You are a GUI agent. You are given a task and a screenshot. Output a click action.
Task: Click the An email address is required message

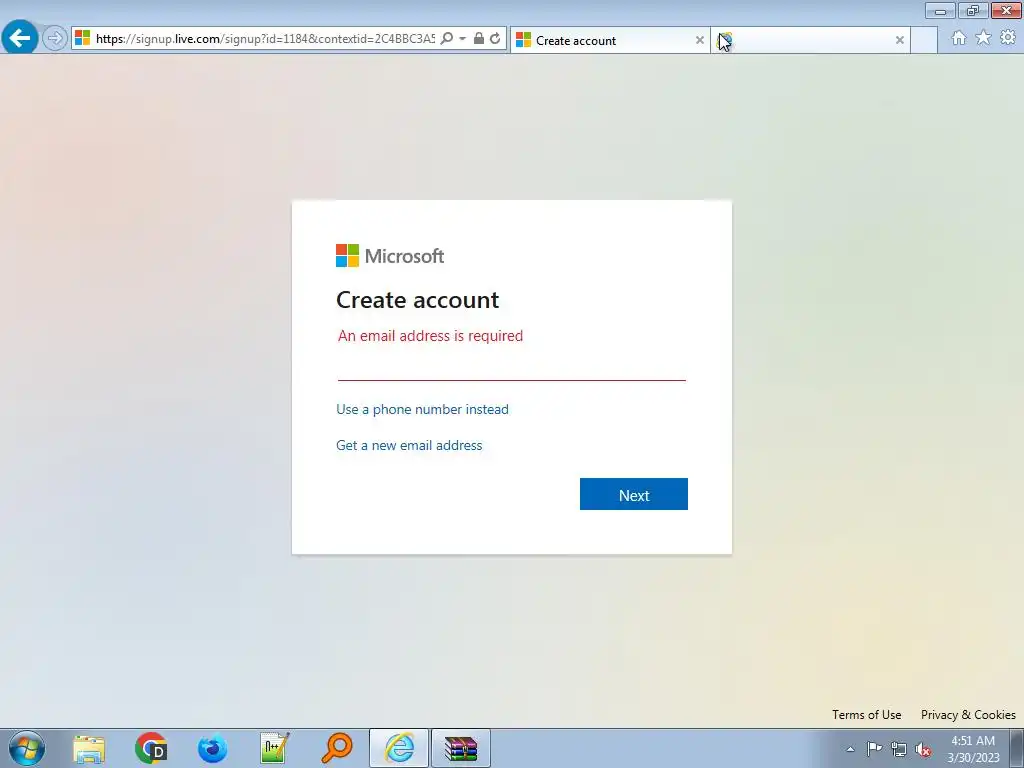430,336
